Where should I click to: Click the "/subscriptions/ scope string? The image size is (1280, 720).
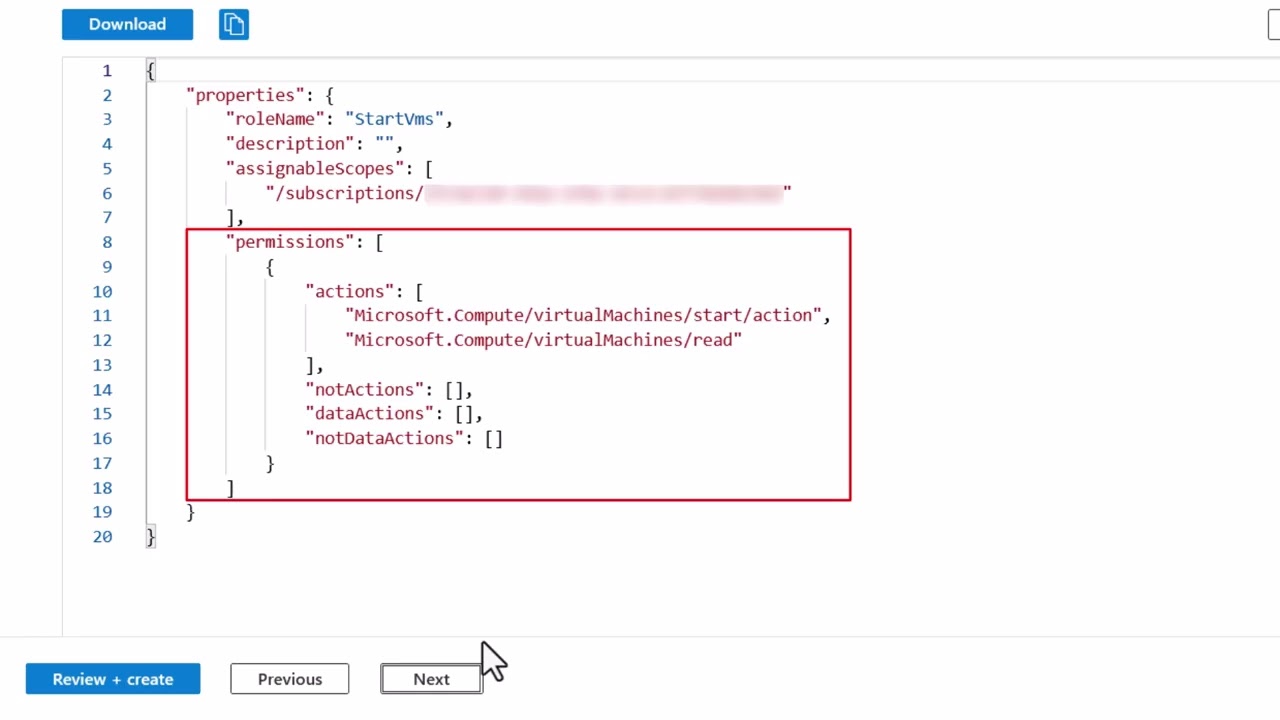click(x=528, y=193)
